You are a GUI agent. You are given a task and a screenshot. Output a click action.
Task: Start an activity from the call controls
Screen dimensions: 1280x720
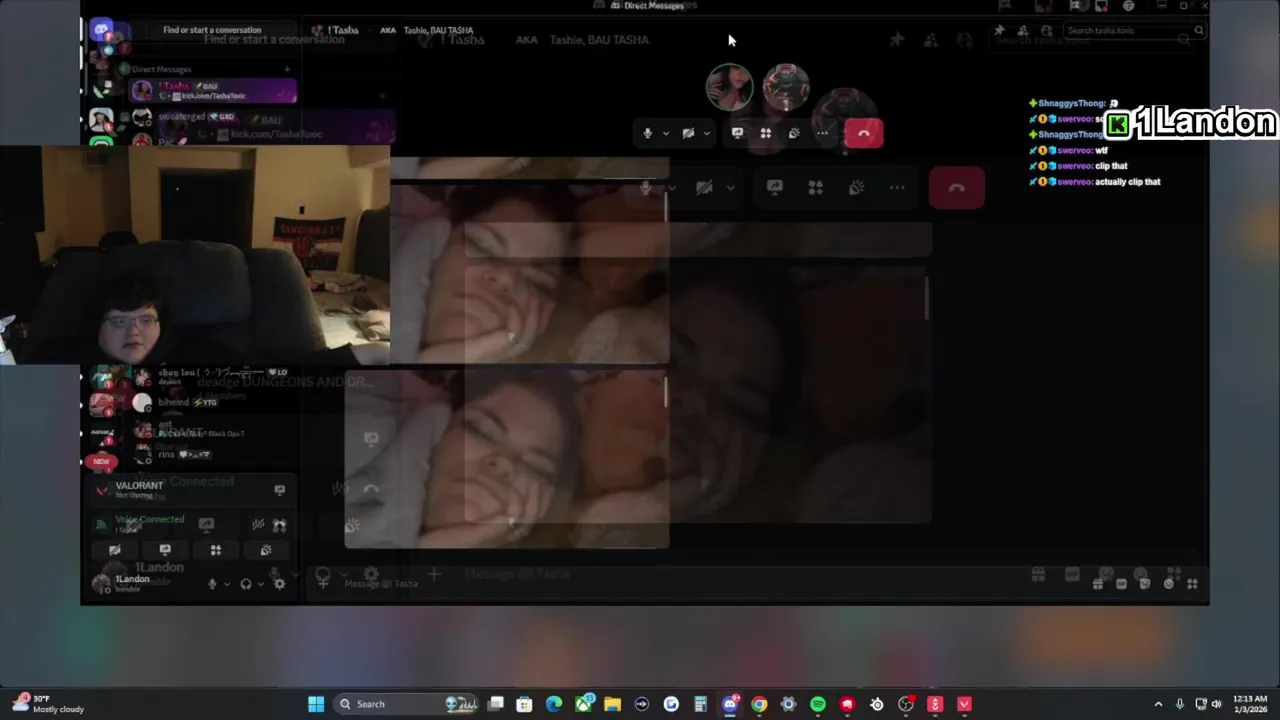[x=765, y=133]
